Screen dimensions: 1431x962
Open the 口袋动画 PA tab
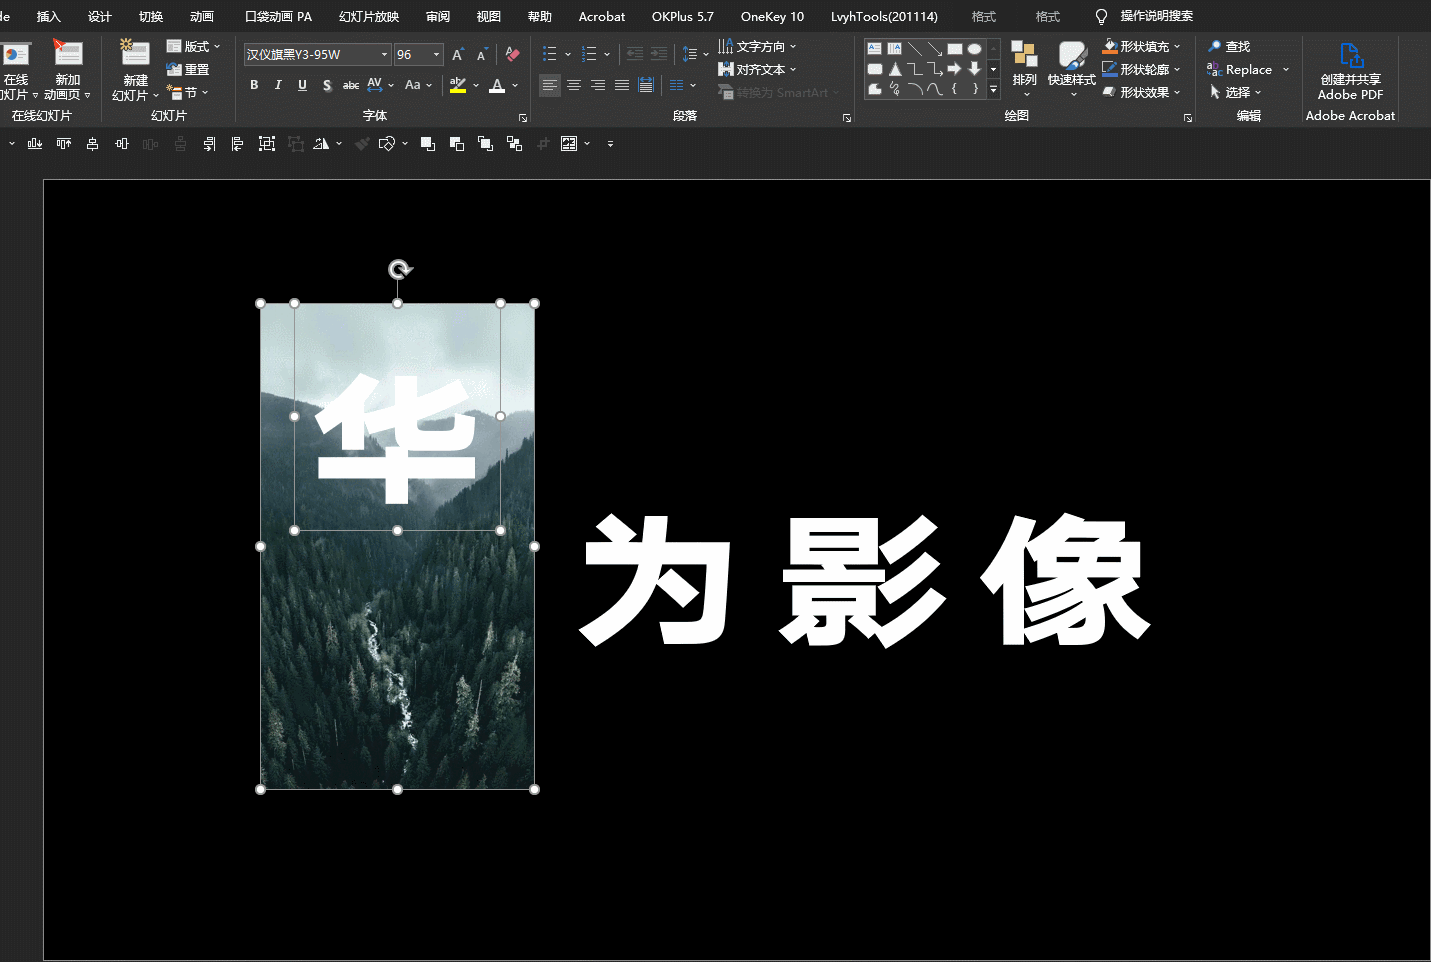[x=279, y=17]
